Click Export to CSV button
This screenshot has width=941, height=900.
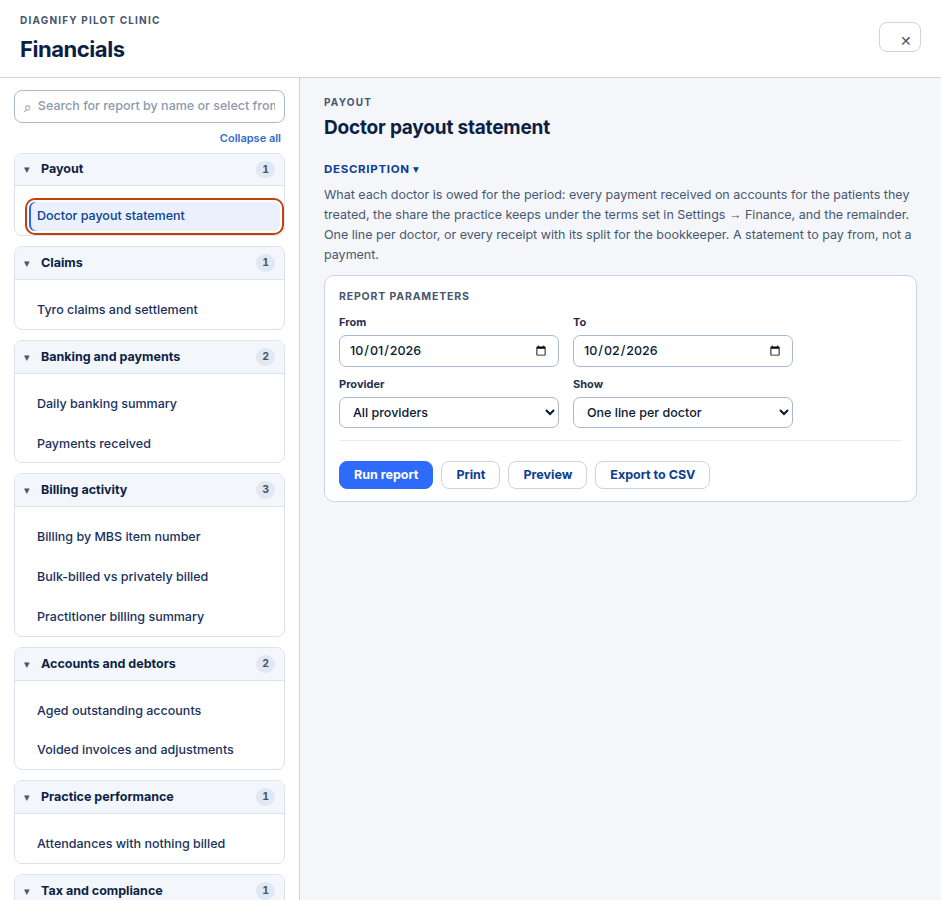pyautogui.click(x=652, y=475)
